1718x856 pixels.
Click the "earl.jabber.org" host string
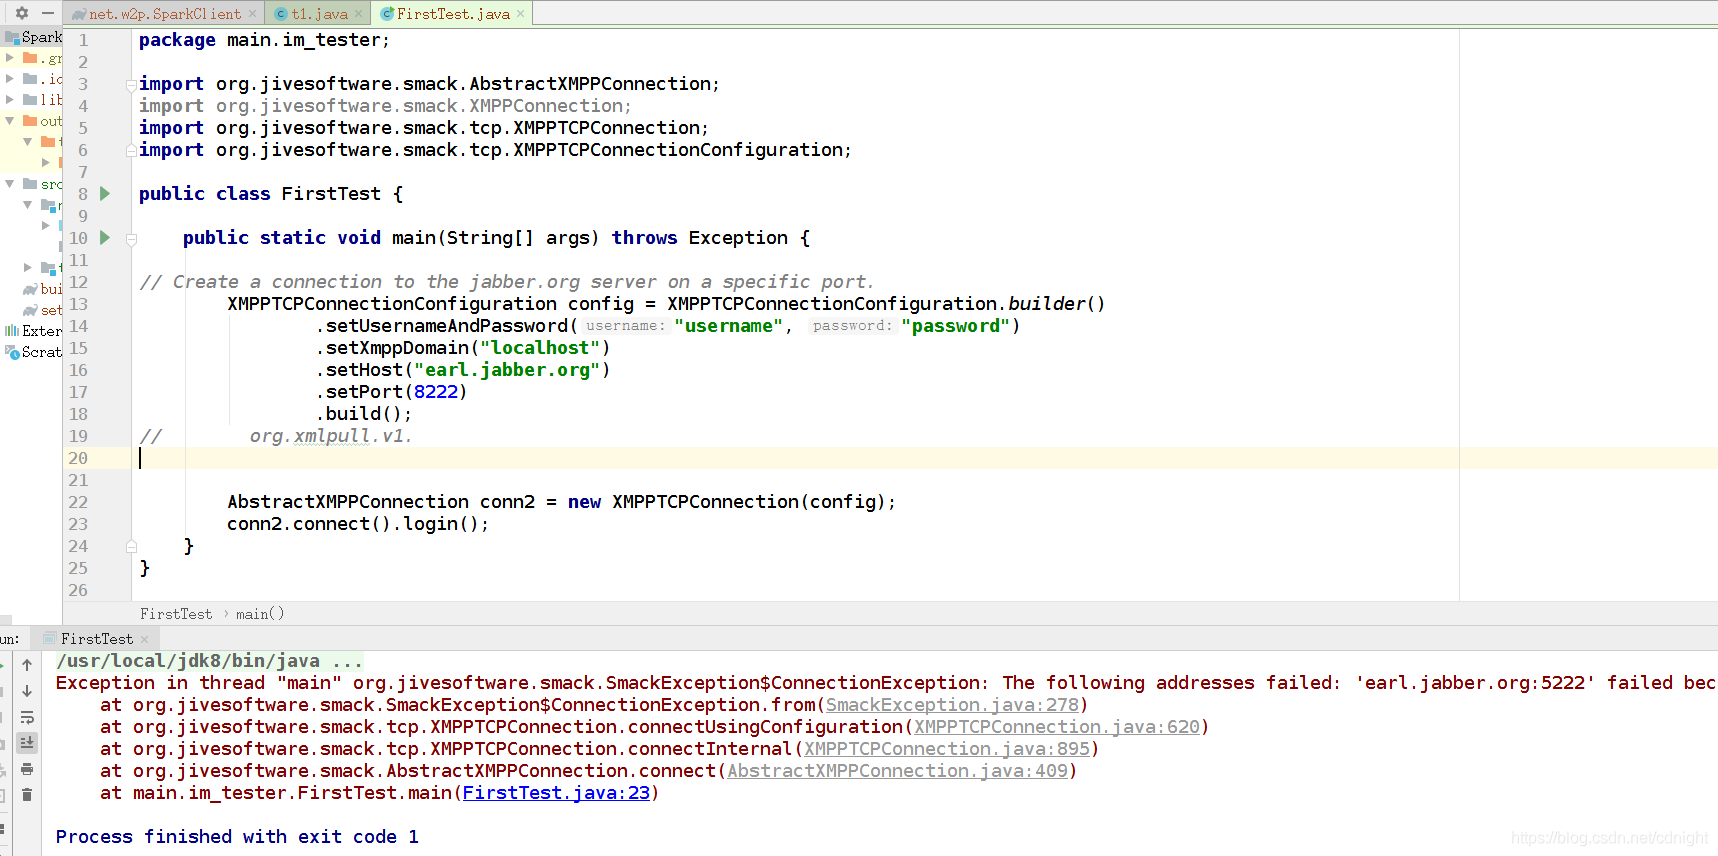pyautogui.click(x=507, y=370)
